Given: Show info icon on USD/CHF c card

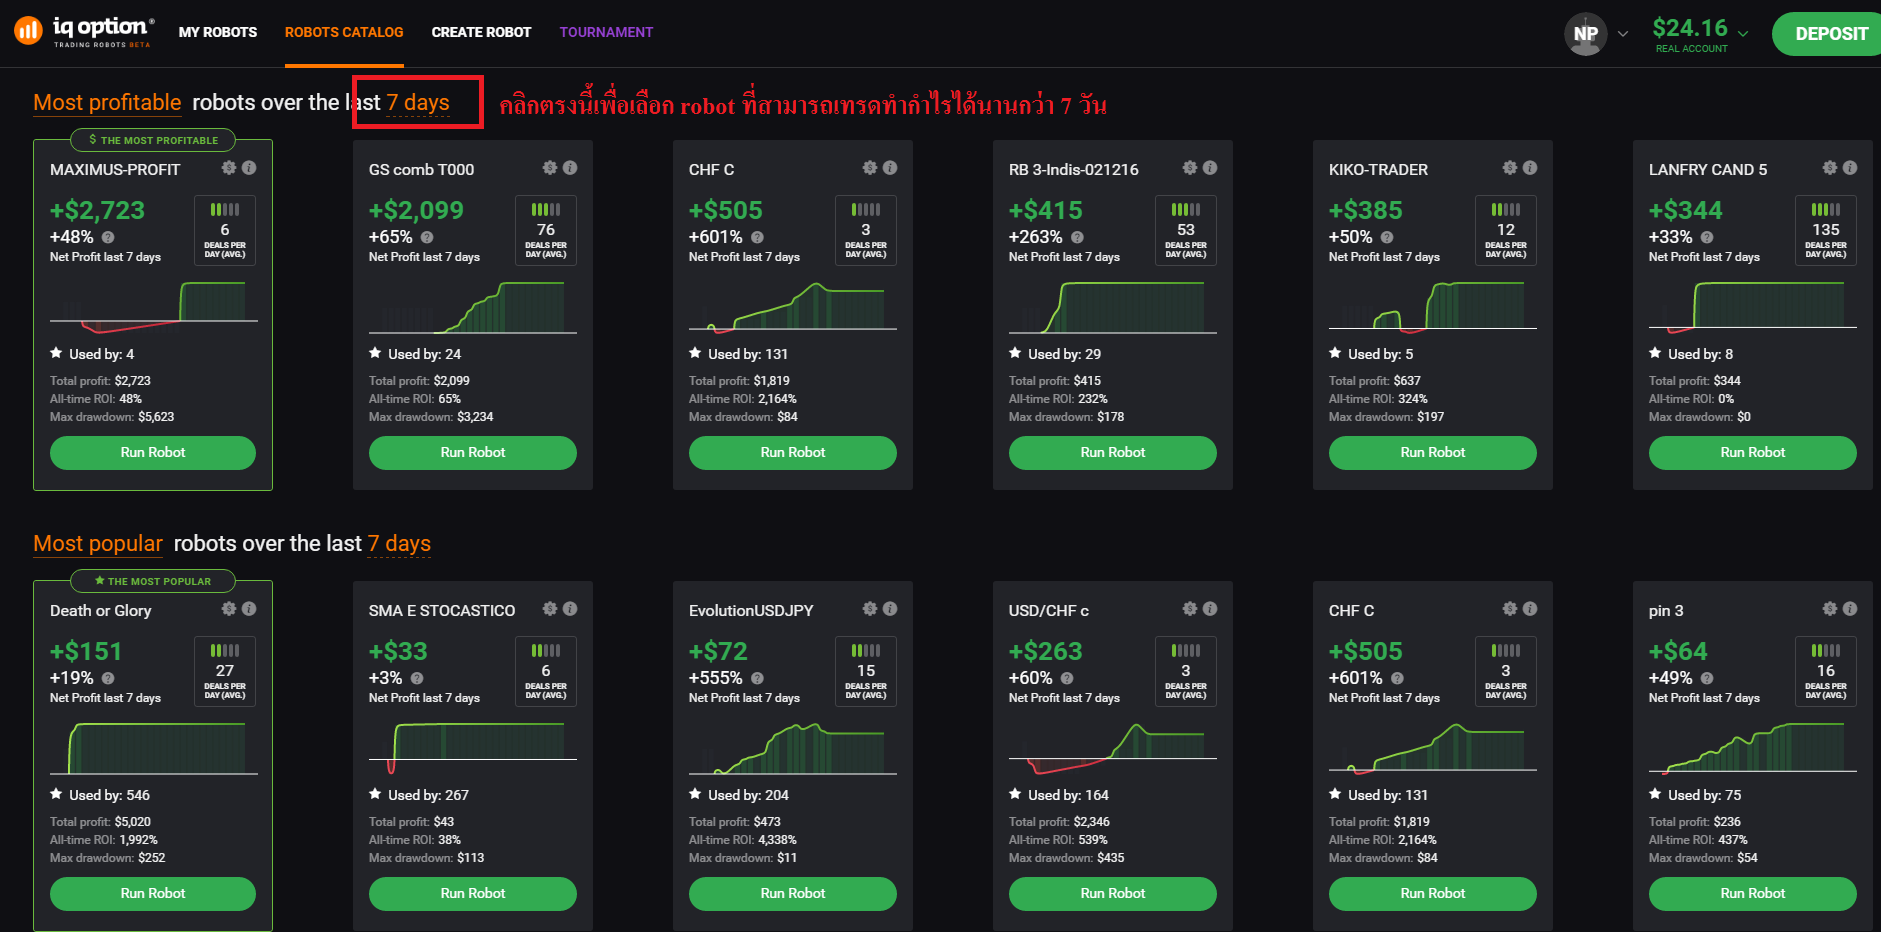Looking at the screenshot, I should [1210, 609].
